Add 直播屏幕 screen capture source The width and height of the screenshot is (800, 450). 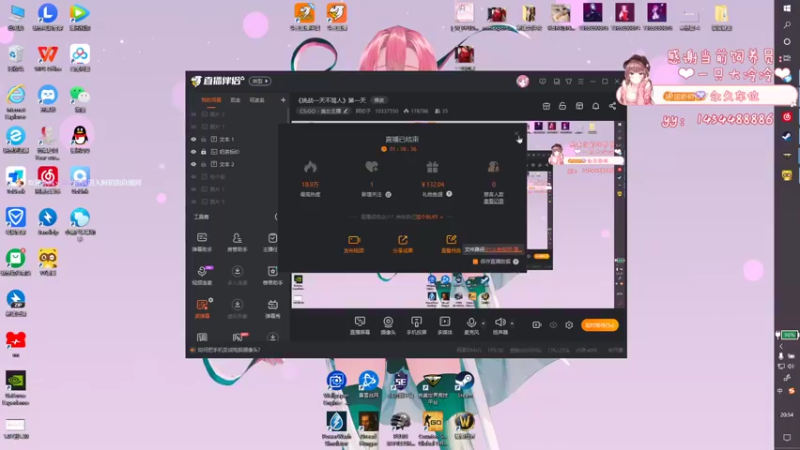360,325
